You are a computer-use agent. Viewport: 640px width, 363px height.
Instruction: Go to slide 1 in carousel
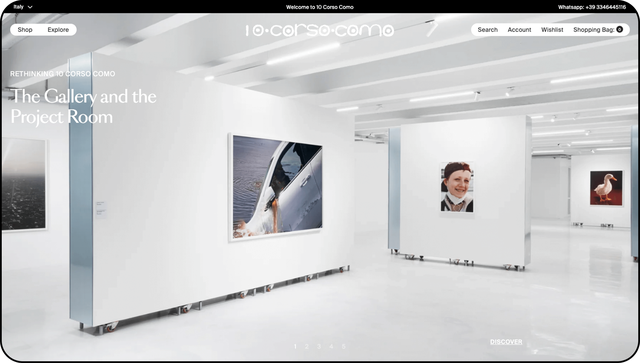[x=295, y=346]
